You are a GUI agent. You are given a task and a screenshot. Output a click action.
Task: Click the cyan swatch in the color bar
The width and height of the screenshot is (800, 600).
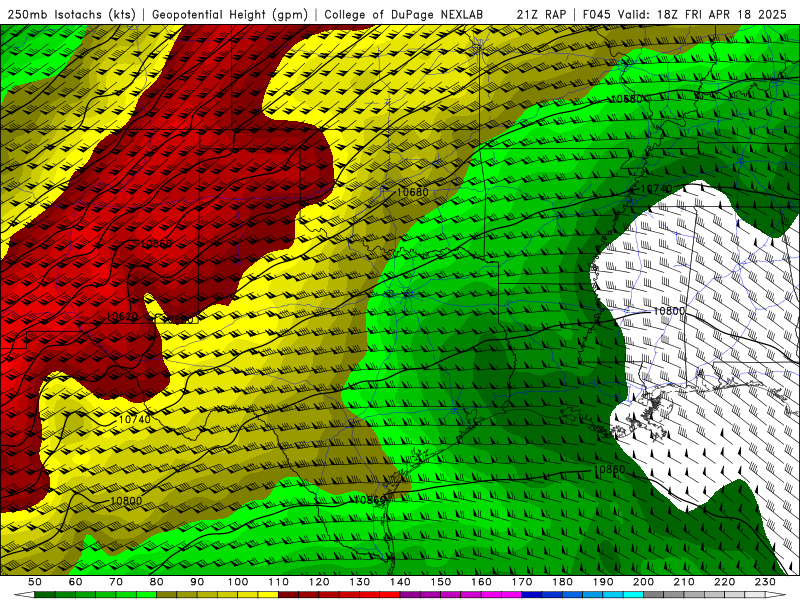click(x=633, y=595)
